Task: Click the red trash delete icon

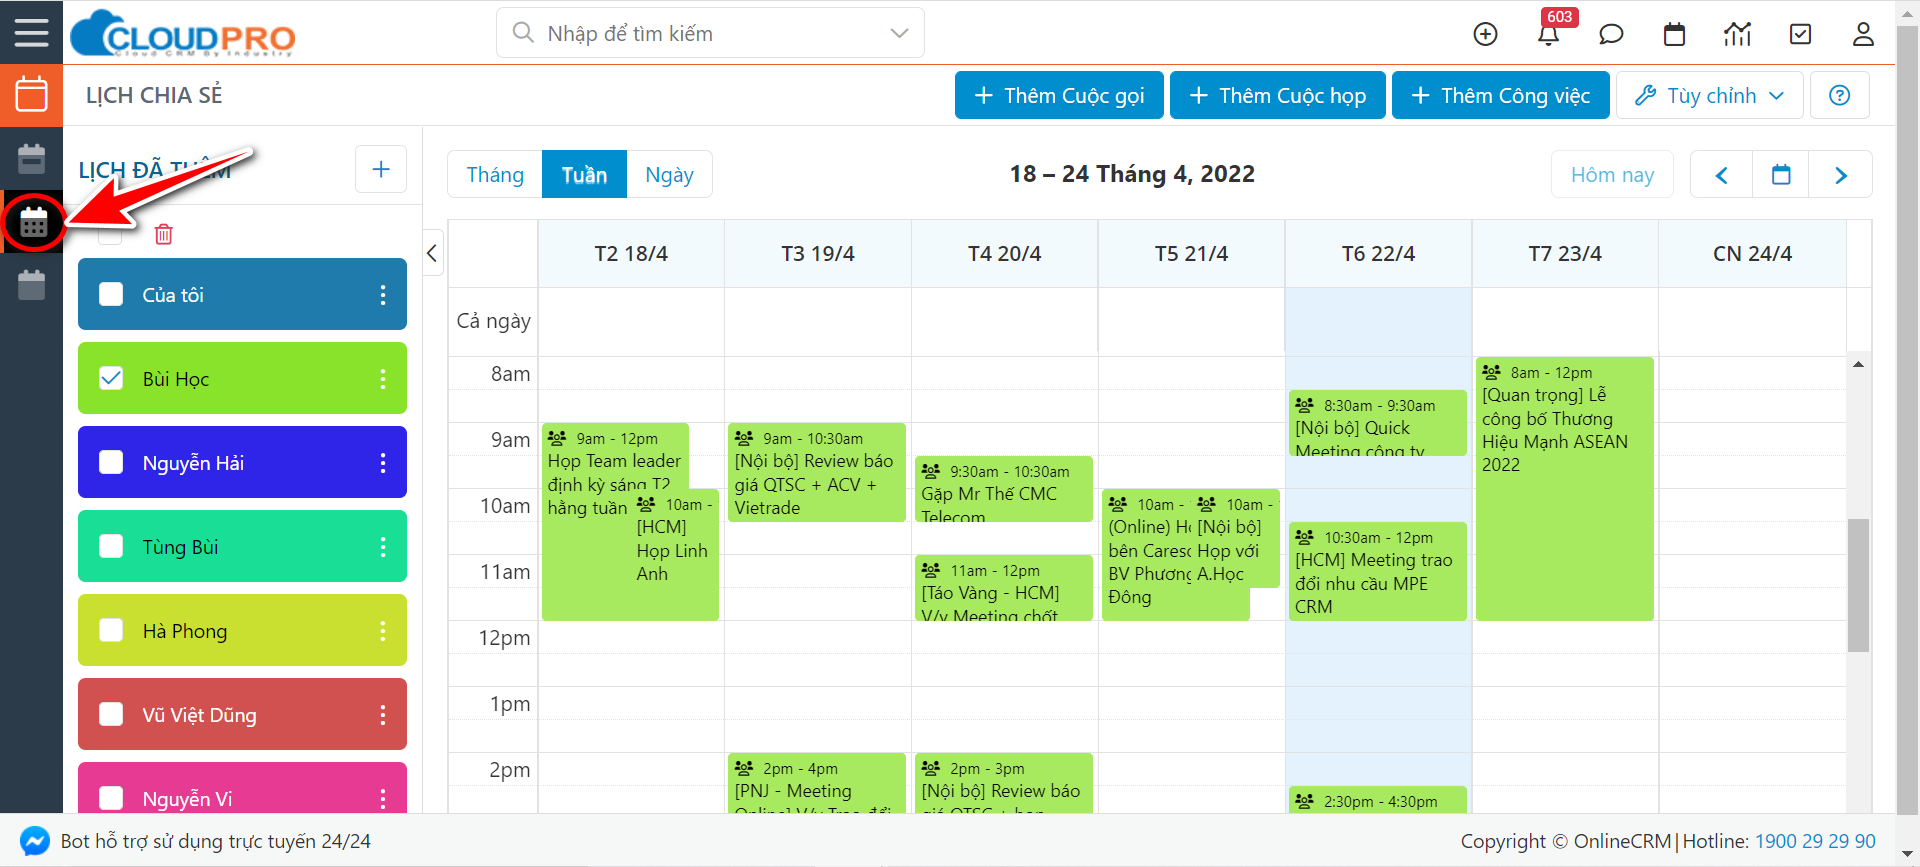Action: [164, 234]
